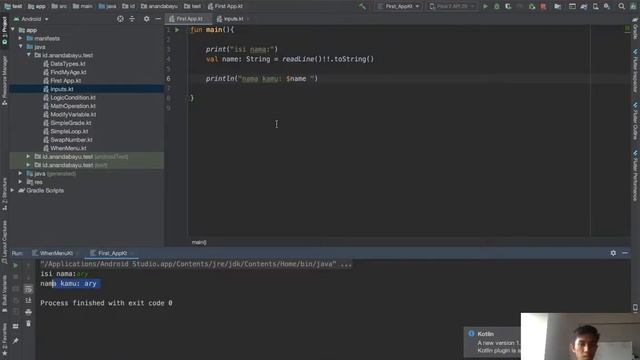Click the Debug bug icon in top toolbar
Image resolution: width=640 pixels, height=360 pixels.
tap(497, 7)
